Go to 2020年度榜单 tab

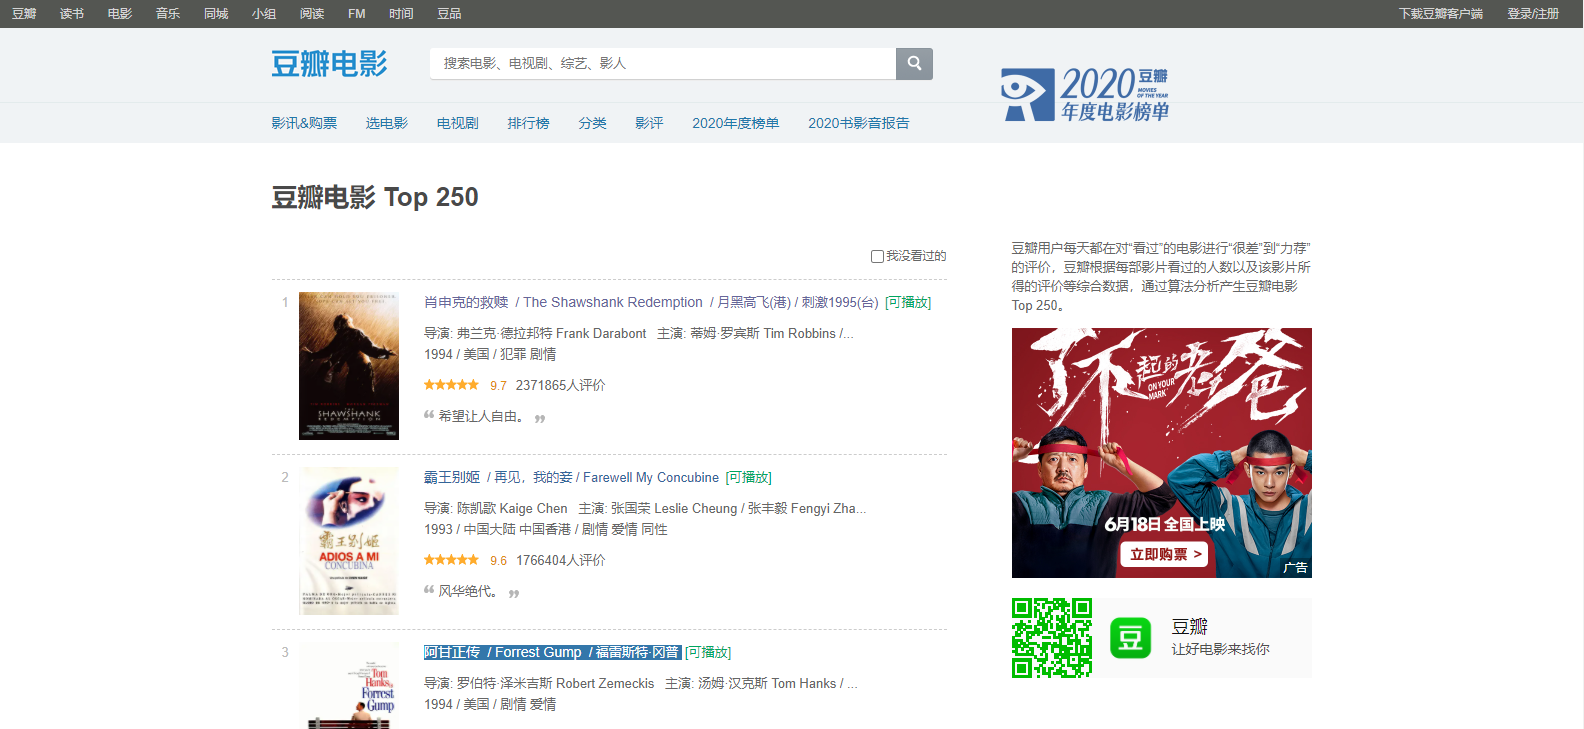(736, 123)
